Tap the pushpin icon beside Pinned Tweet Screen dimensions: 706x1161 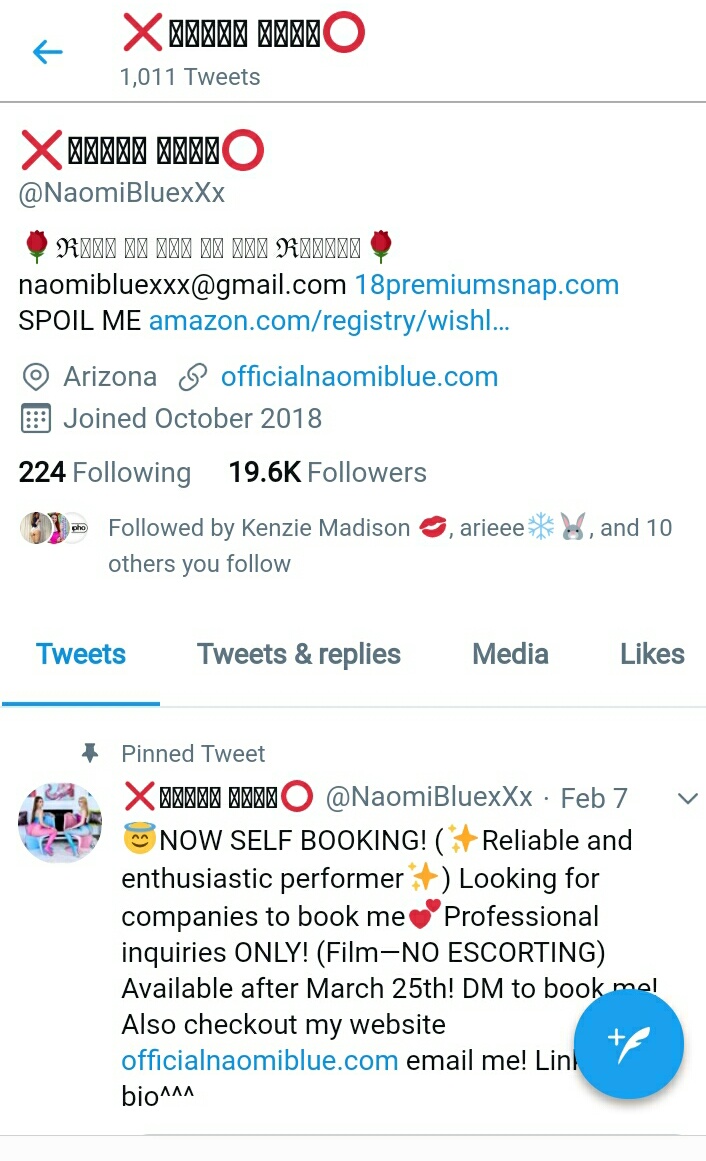(x=90, y=753)
